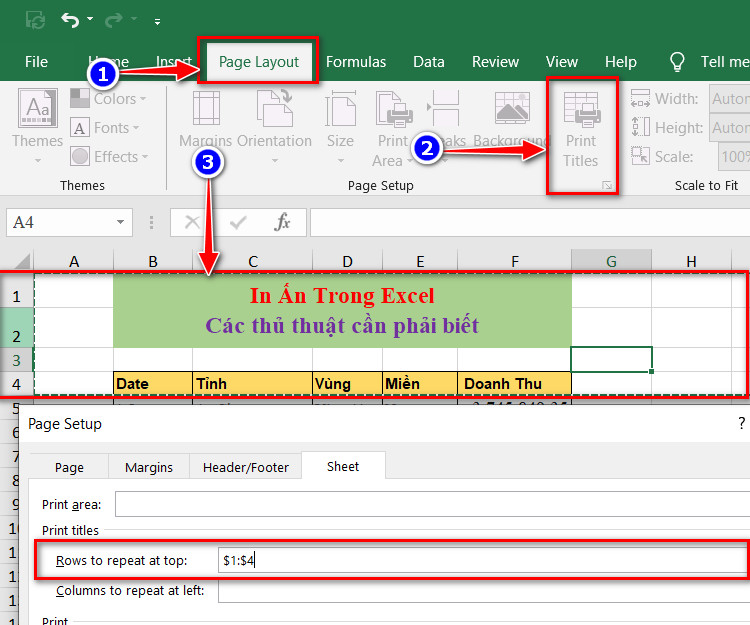Open the Page tab in Page Setup

click(69, 467)
